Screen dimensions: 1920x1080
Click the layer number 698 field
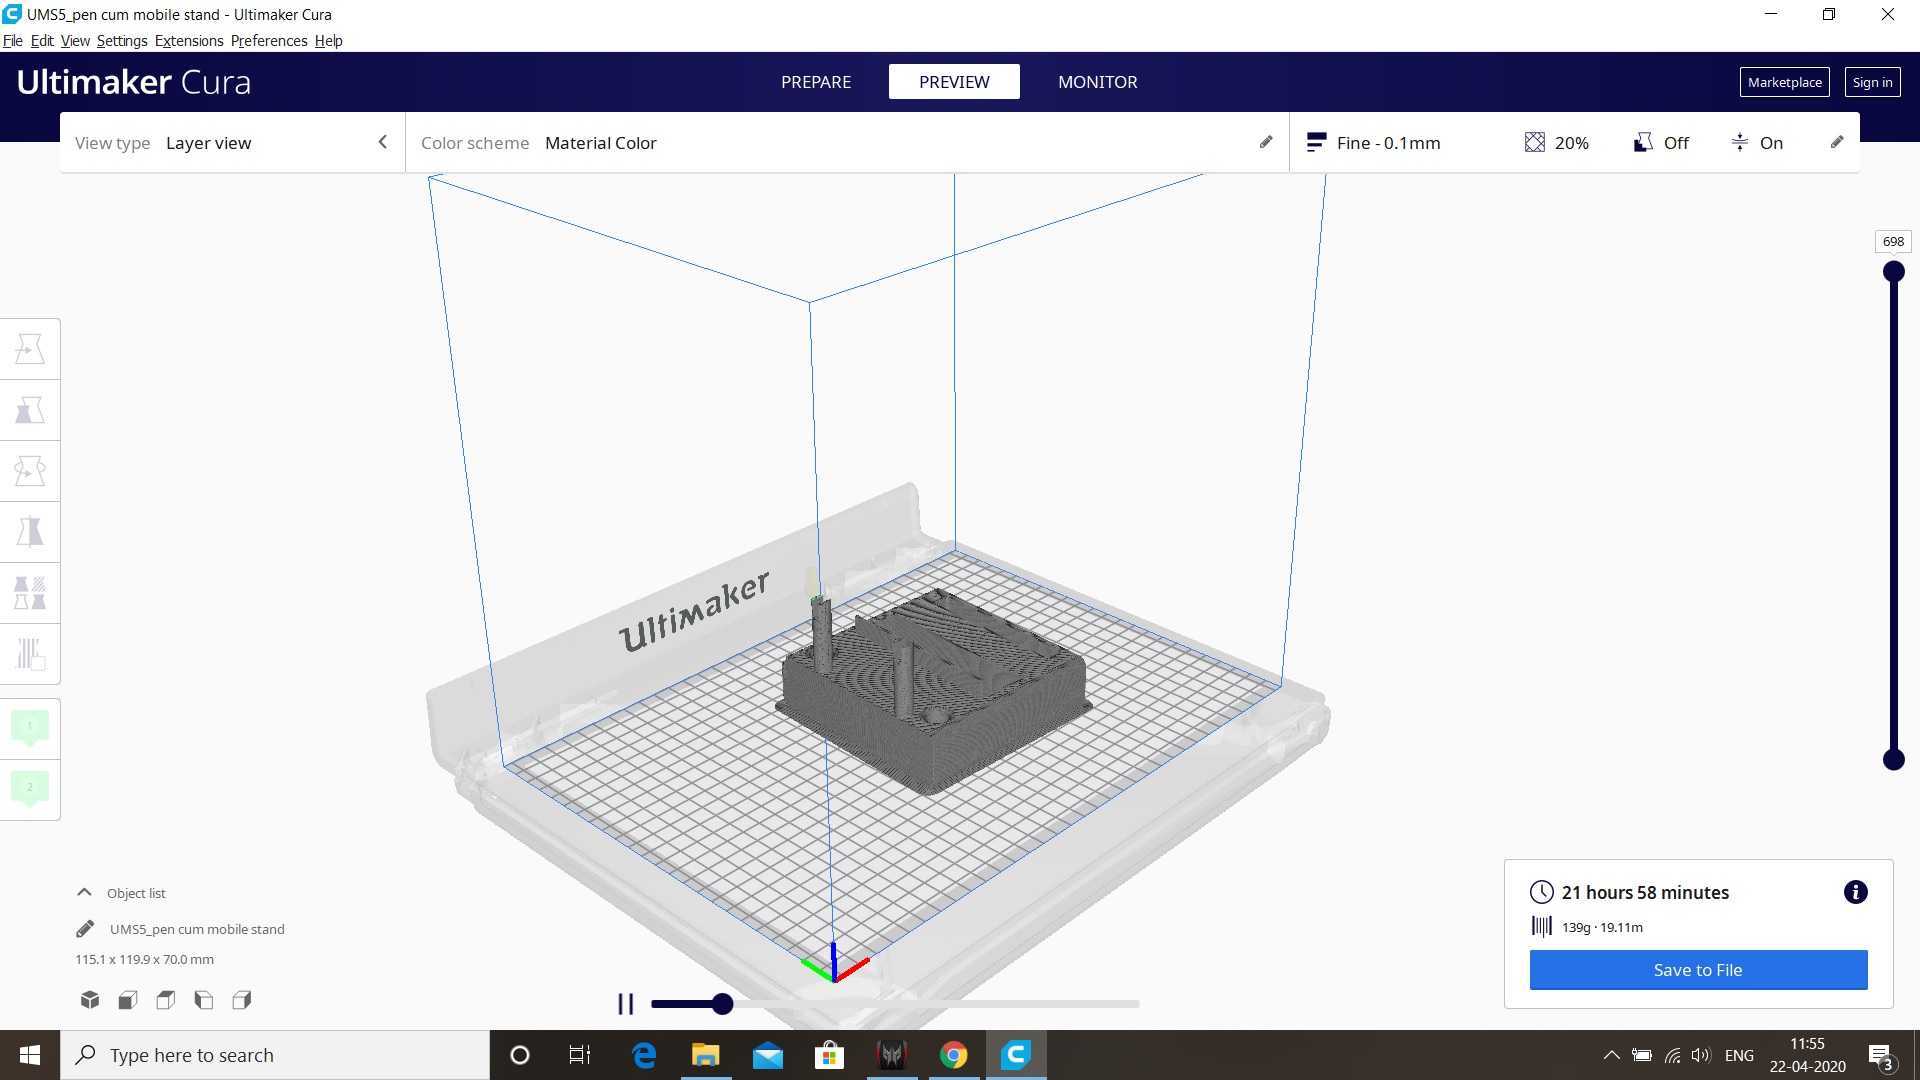(x=1893, y=241)
